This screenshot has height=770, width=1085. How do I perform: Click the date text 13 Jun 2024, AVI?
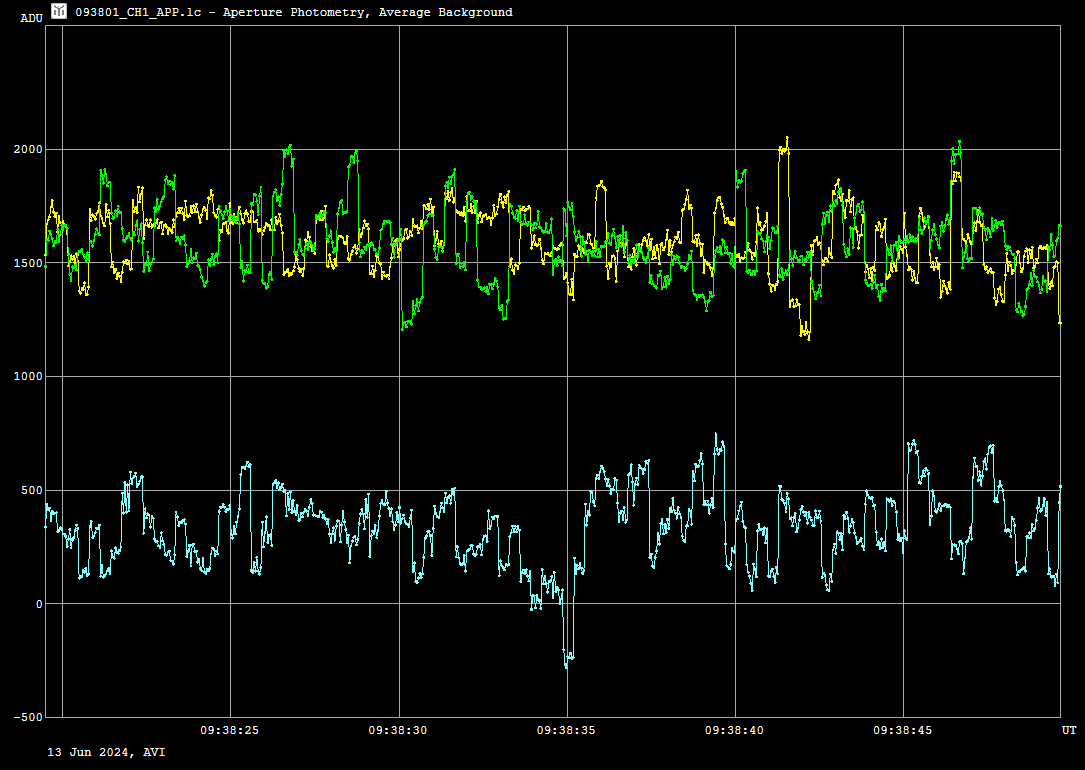click(106, 752)
